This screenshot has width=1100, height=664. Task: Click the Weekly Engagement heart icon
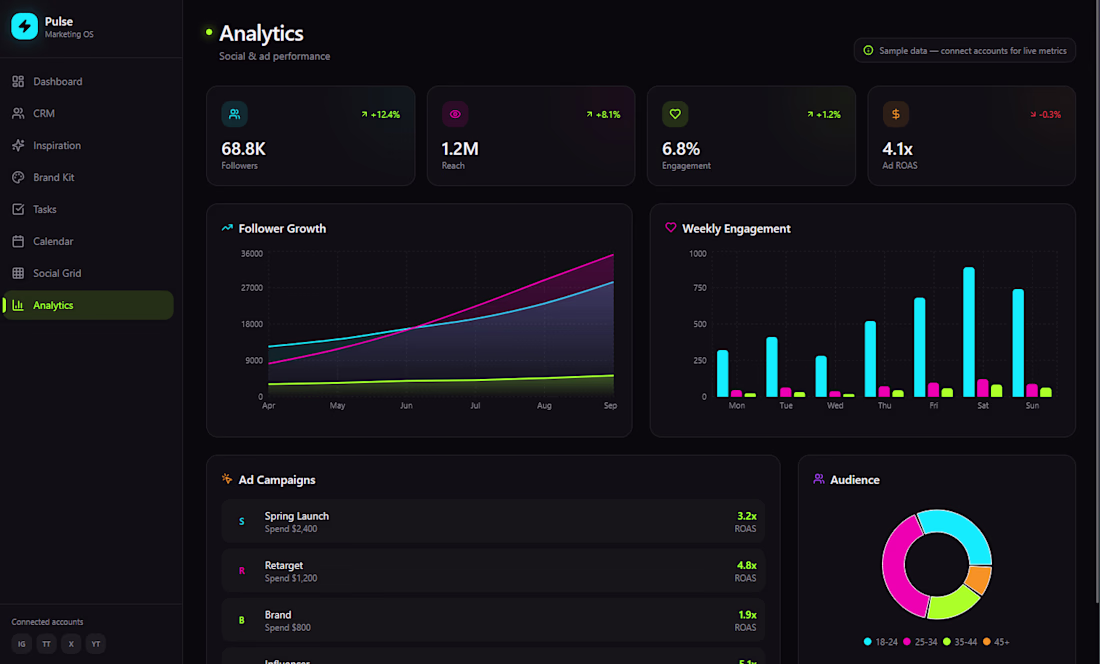671,228
